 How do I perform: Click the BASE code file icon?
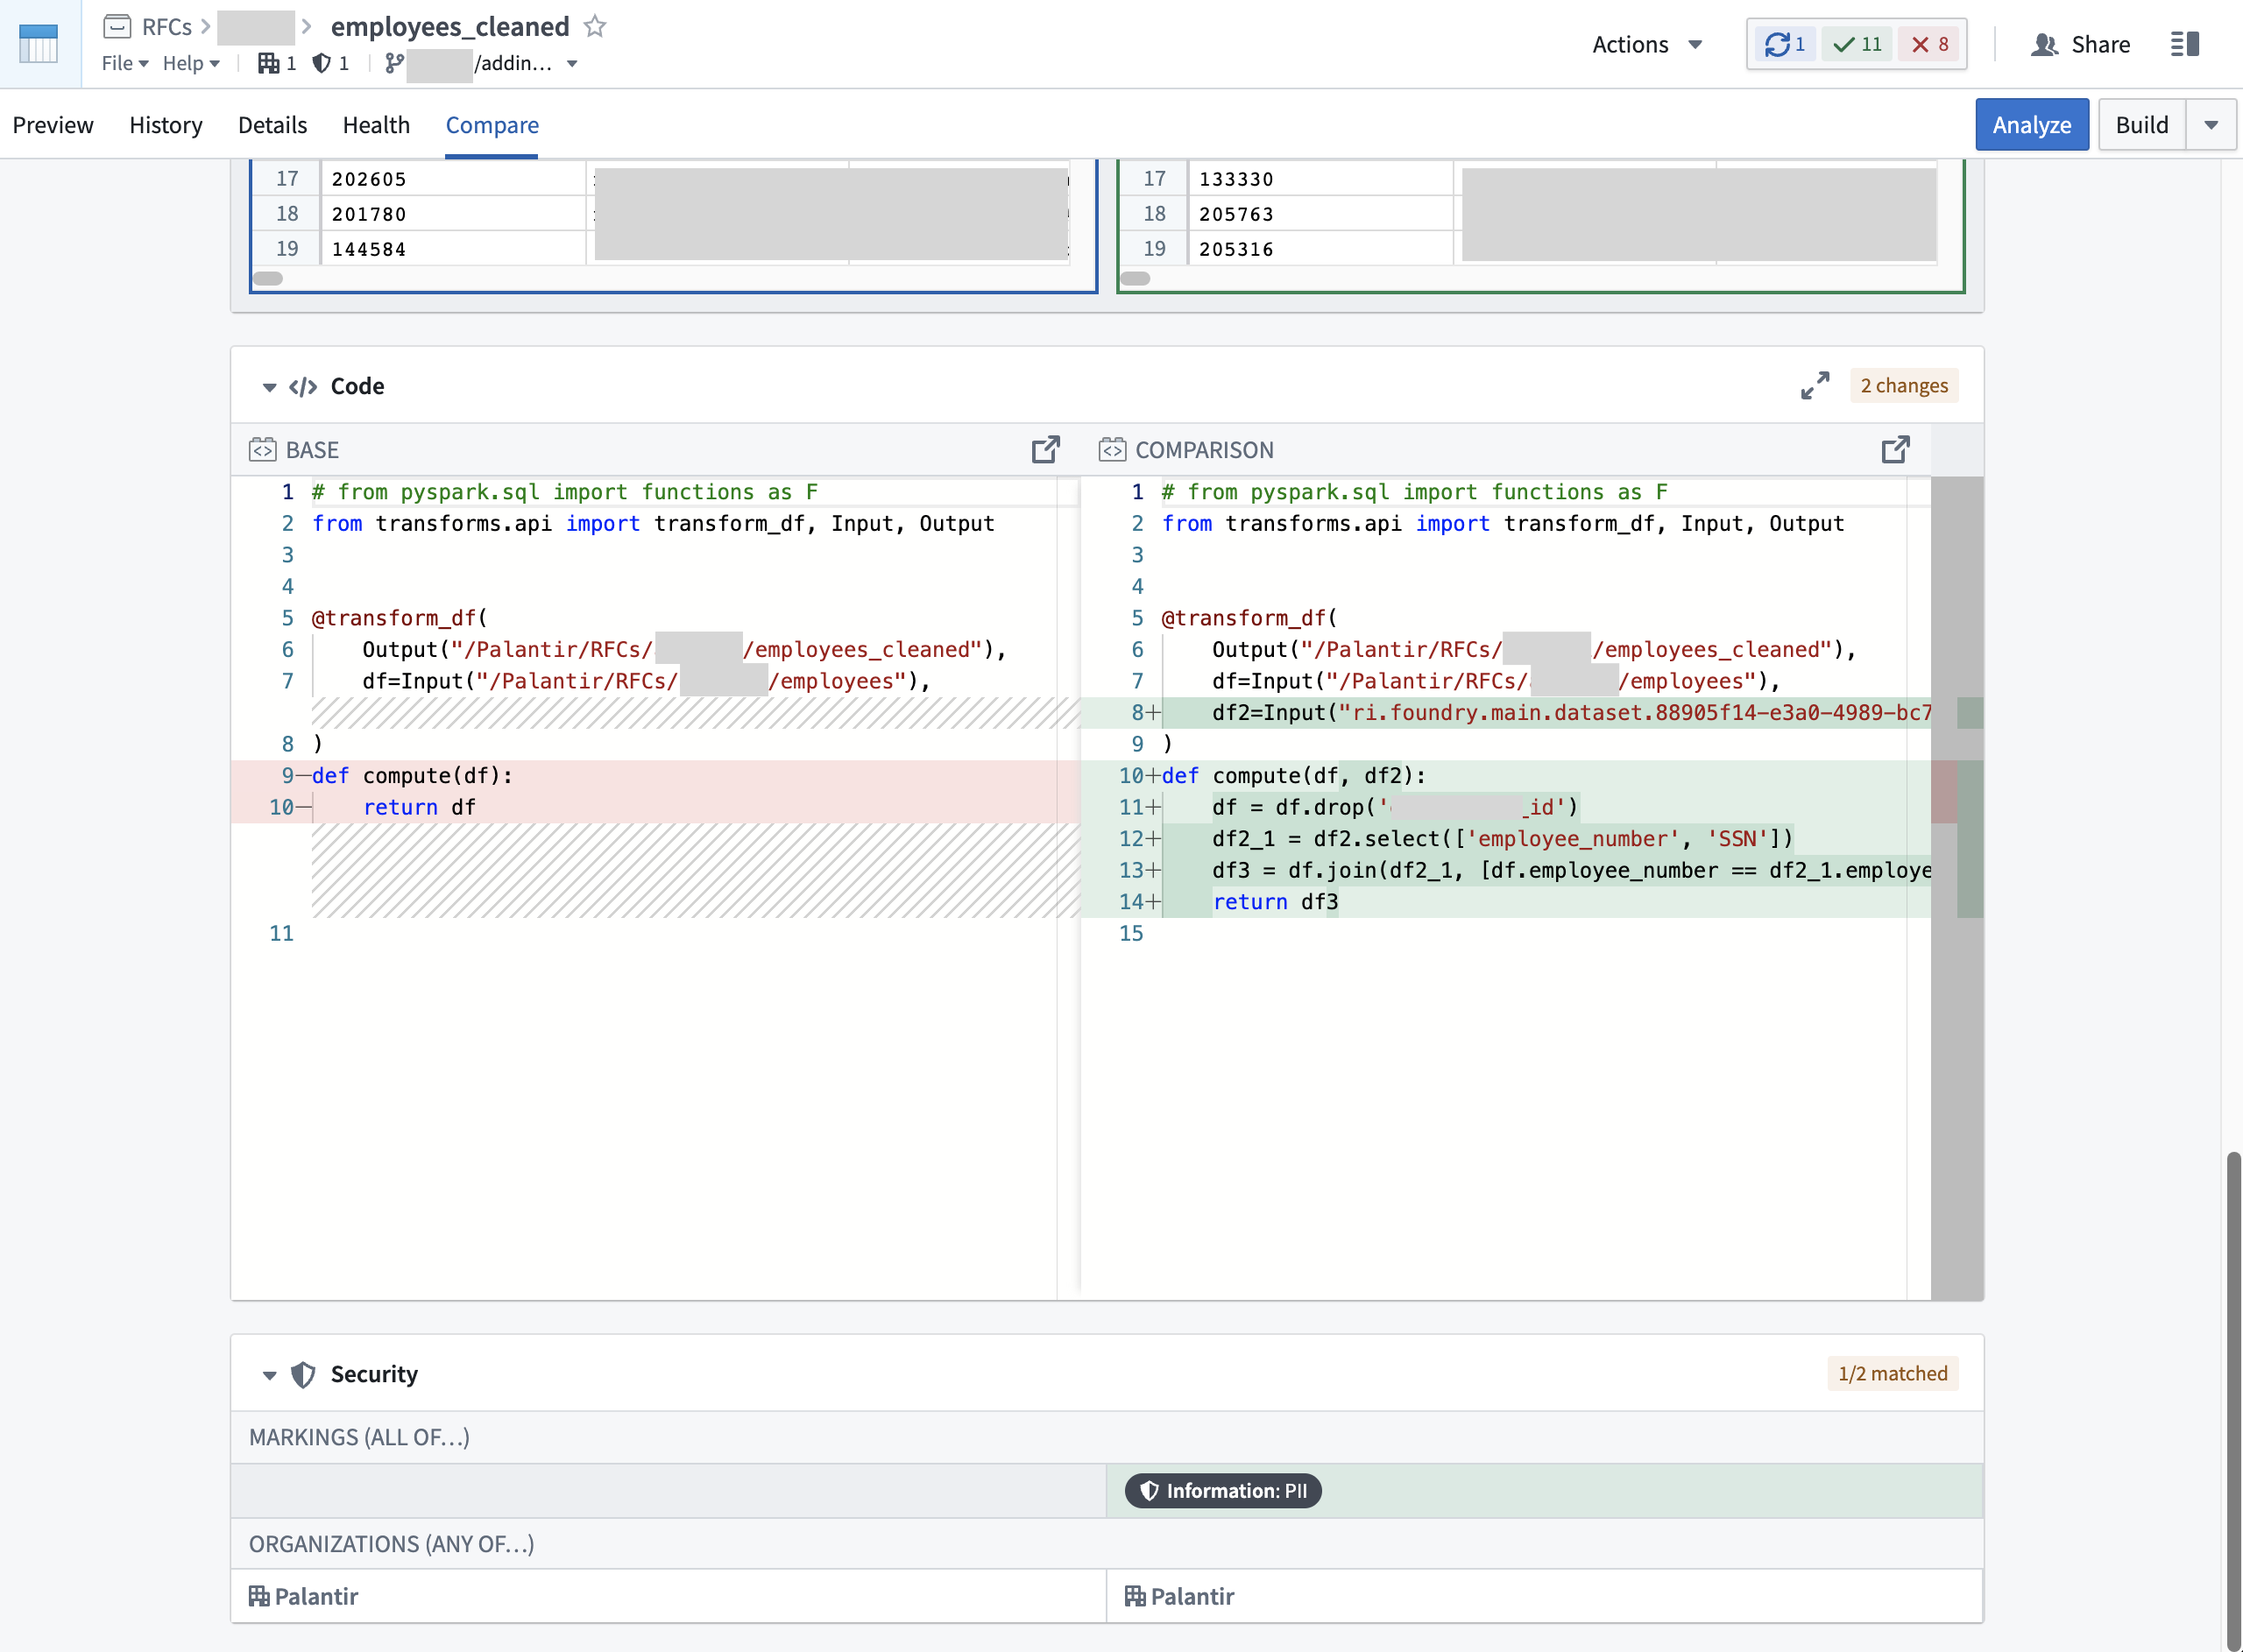263,450
